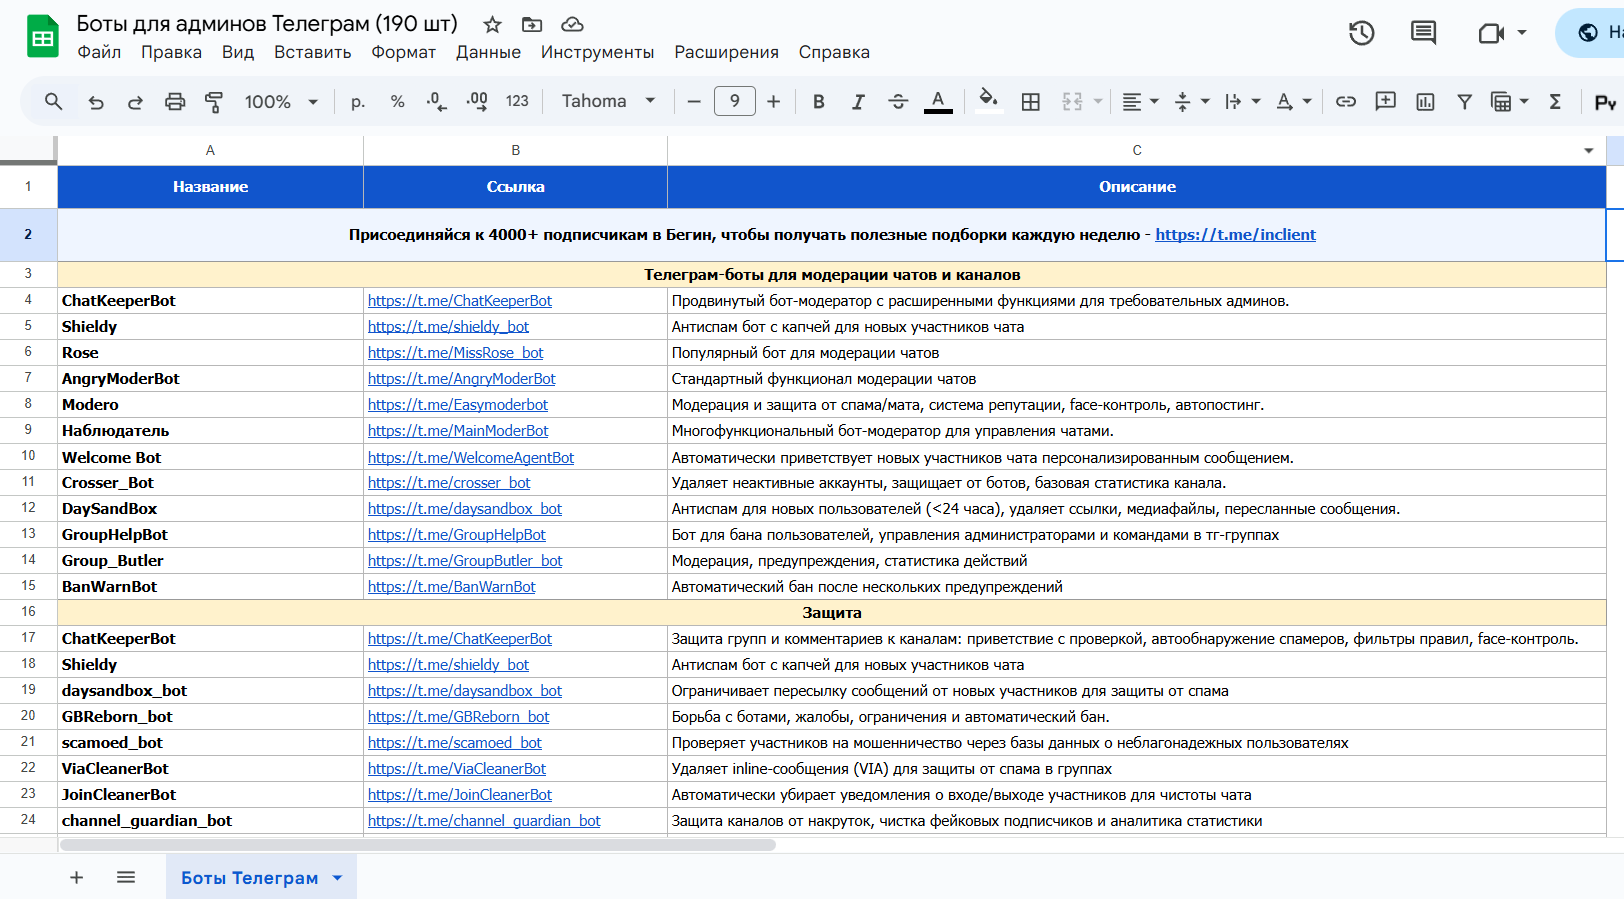This screenshot has height=900, width=1624.
Task: Open the https://t.me/inclient link
Action: pyautogui.click(x=1235, y=235)
